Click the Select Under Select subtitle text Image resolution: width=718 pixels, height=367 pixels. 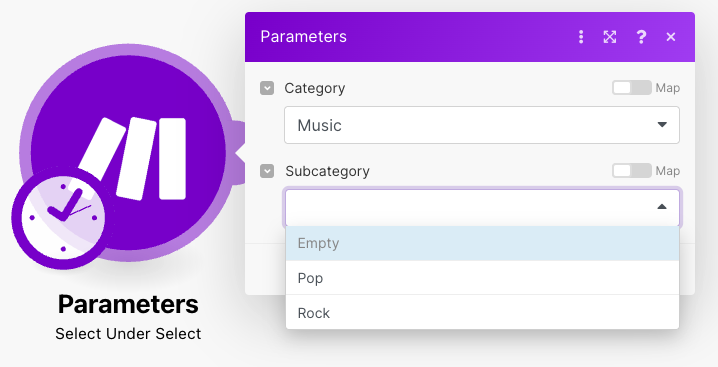[128, 334]
